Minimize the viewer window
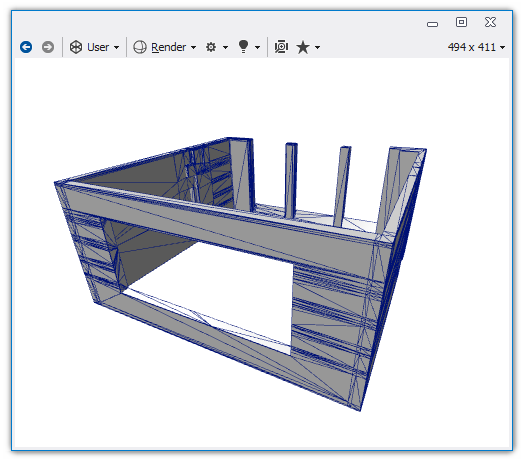Image resolution: width=525 pixels, height=460 pixels. tap(433, 24)
